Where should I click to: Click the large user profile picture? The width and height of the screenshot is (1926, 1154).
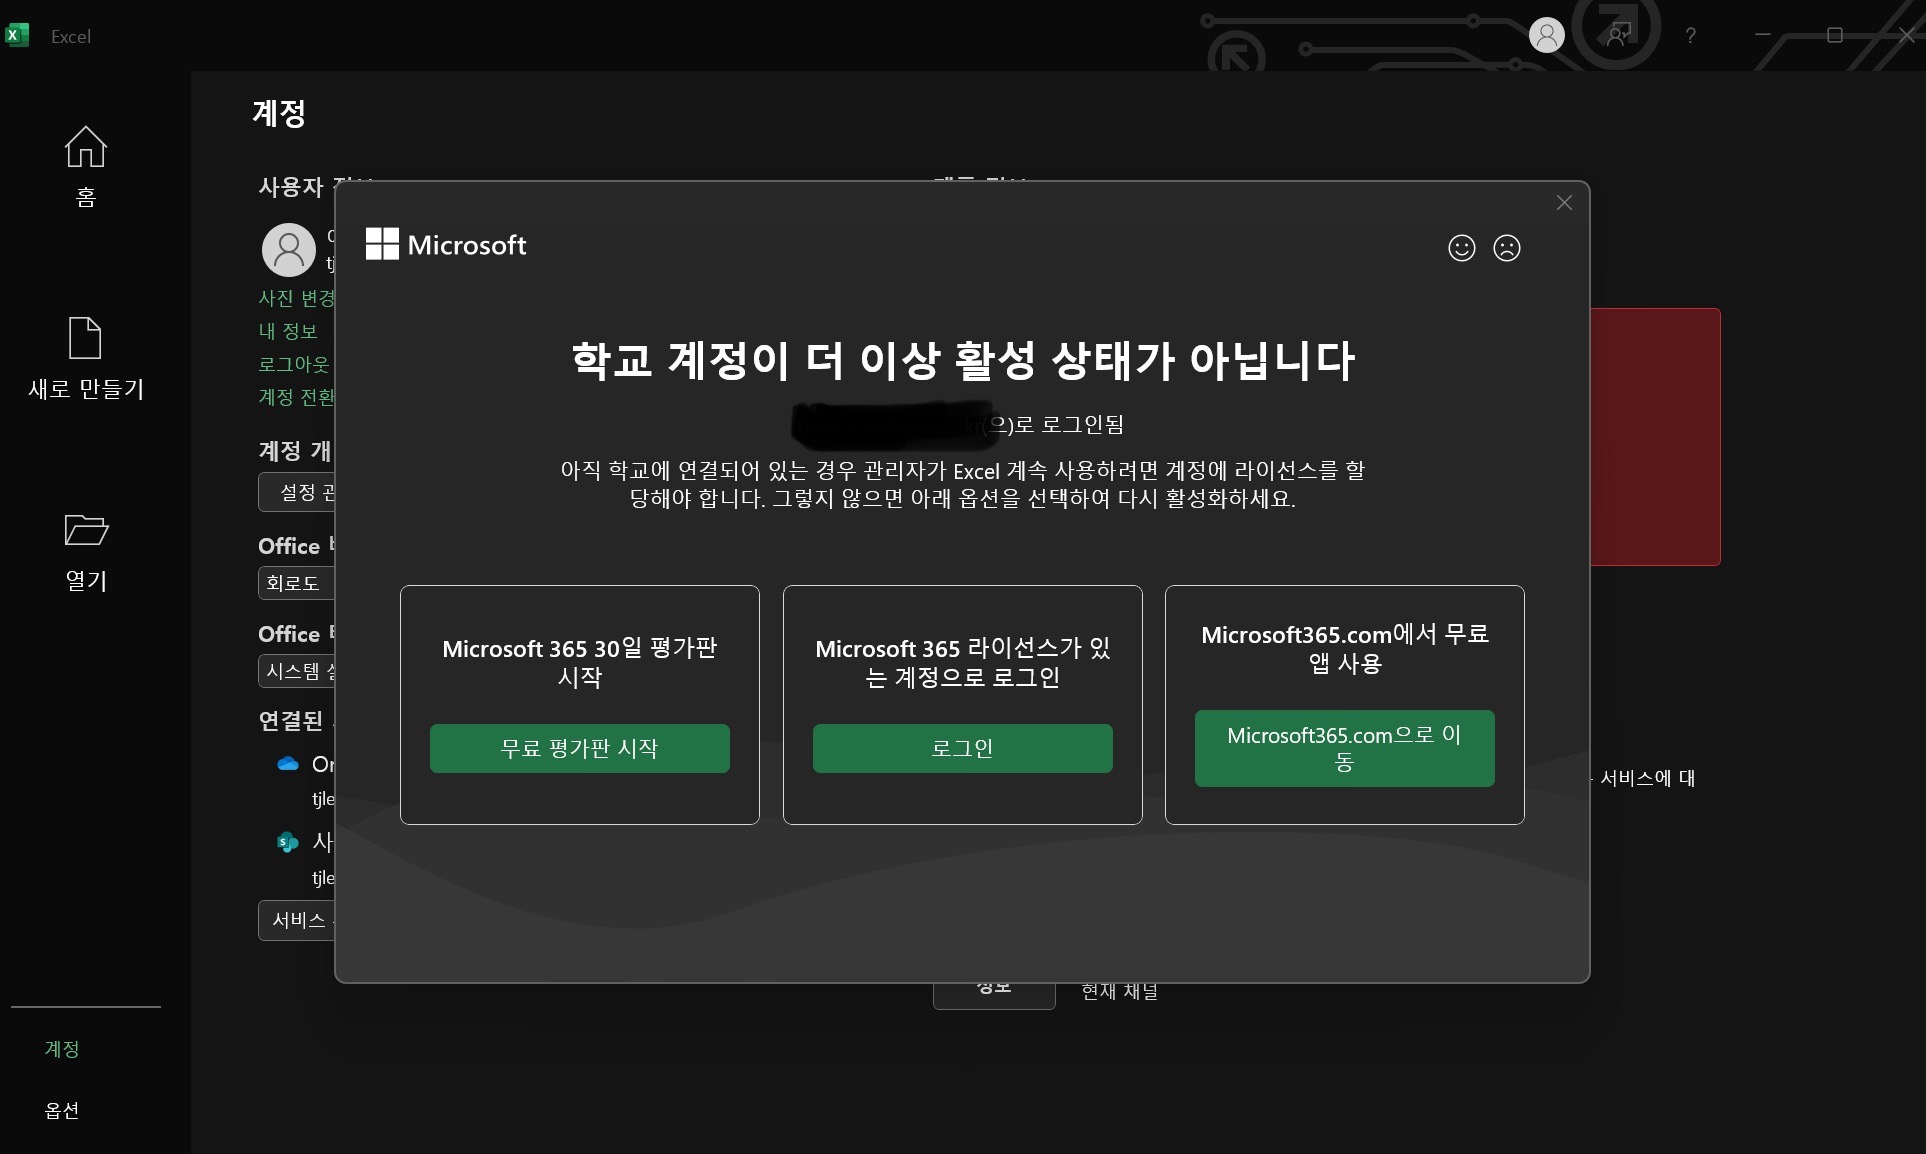289,250
